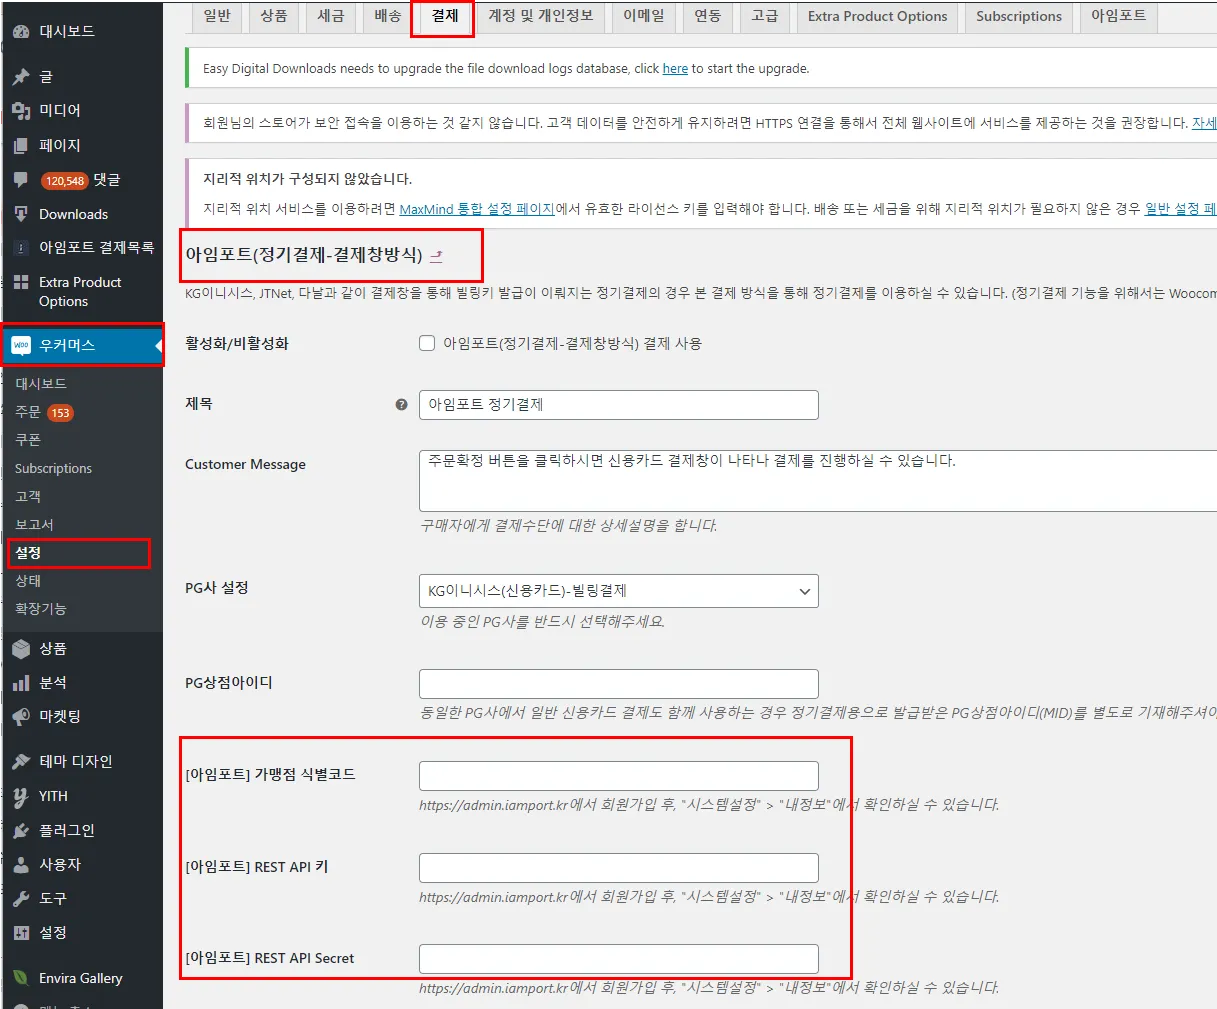
Task: Click the pin icon beside 글
Action: (21, 77)
